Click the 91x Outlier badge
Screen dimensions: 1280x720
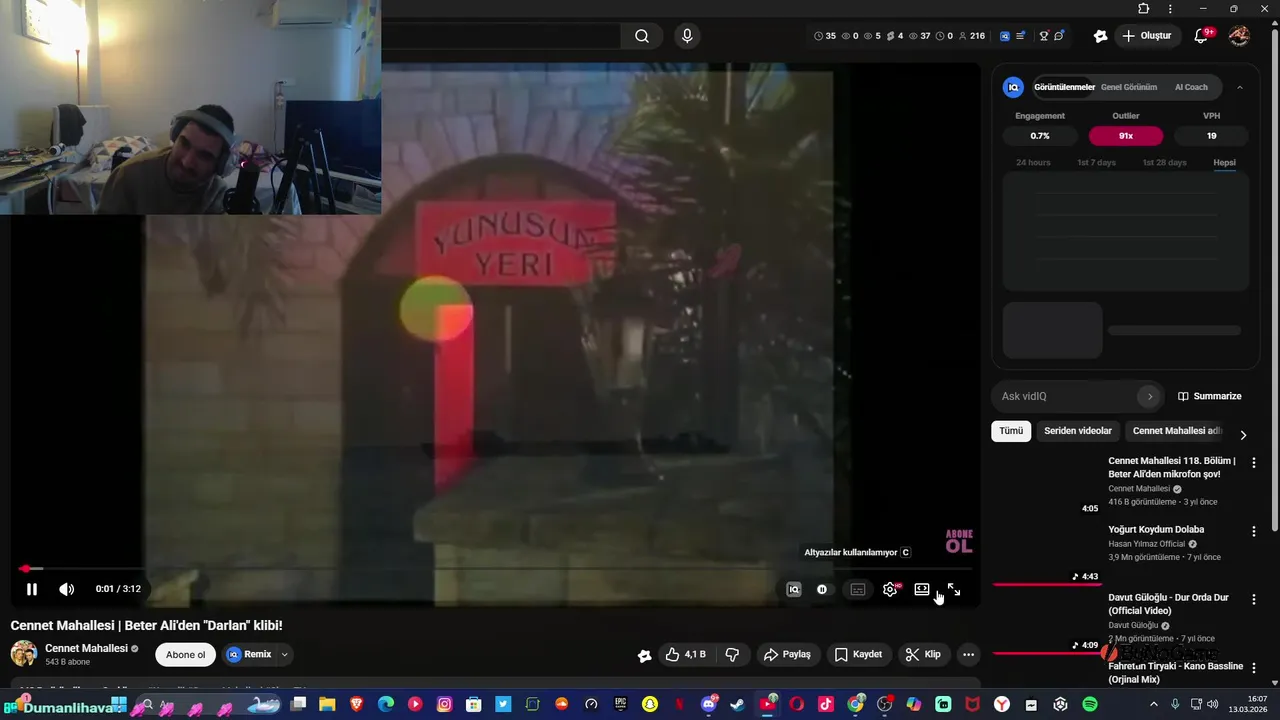(x=1126, y=136)
